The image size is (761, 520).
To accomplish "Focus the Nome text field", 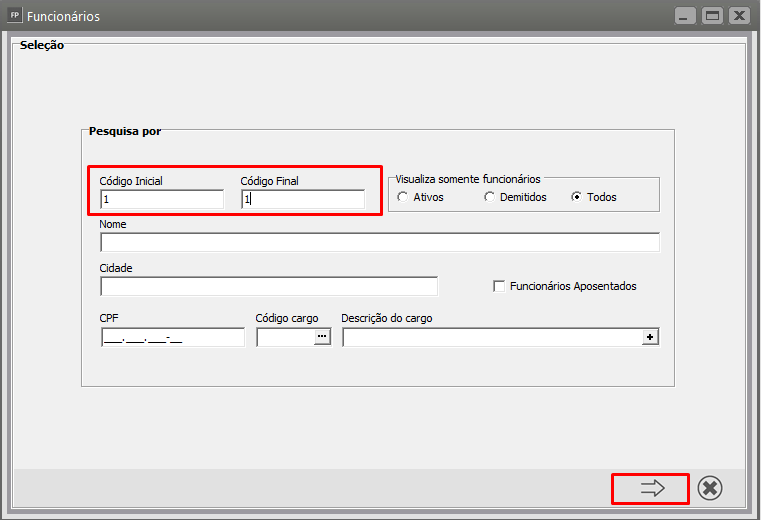I will pos(380,242).
